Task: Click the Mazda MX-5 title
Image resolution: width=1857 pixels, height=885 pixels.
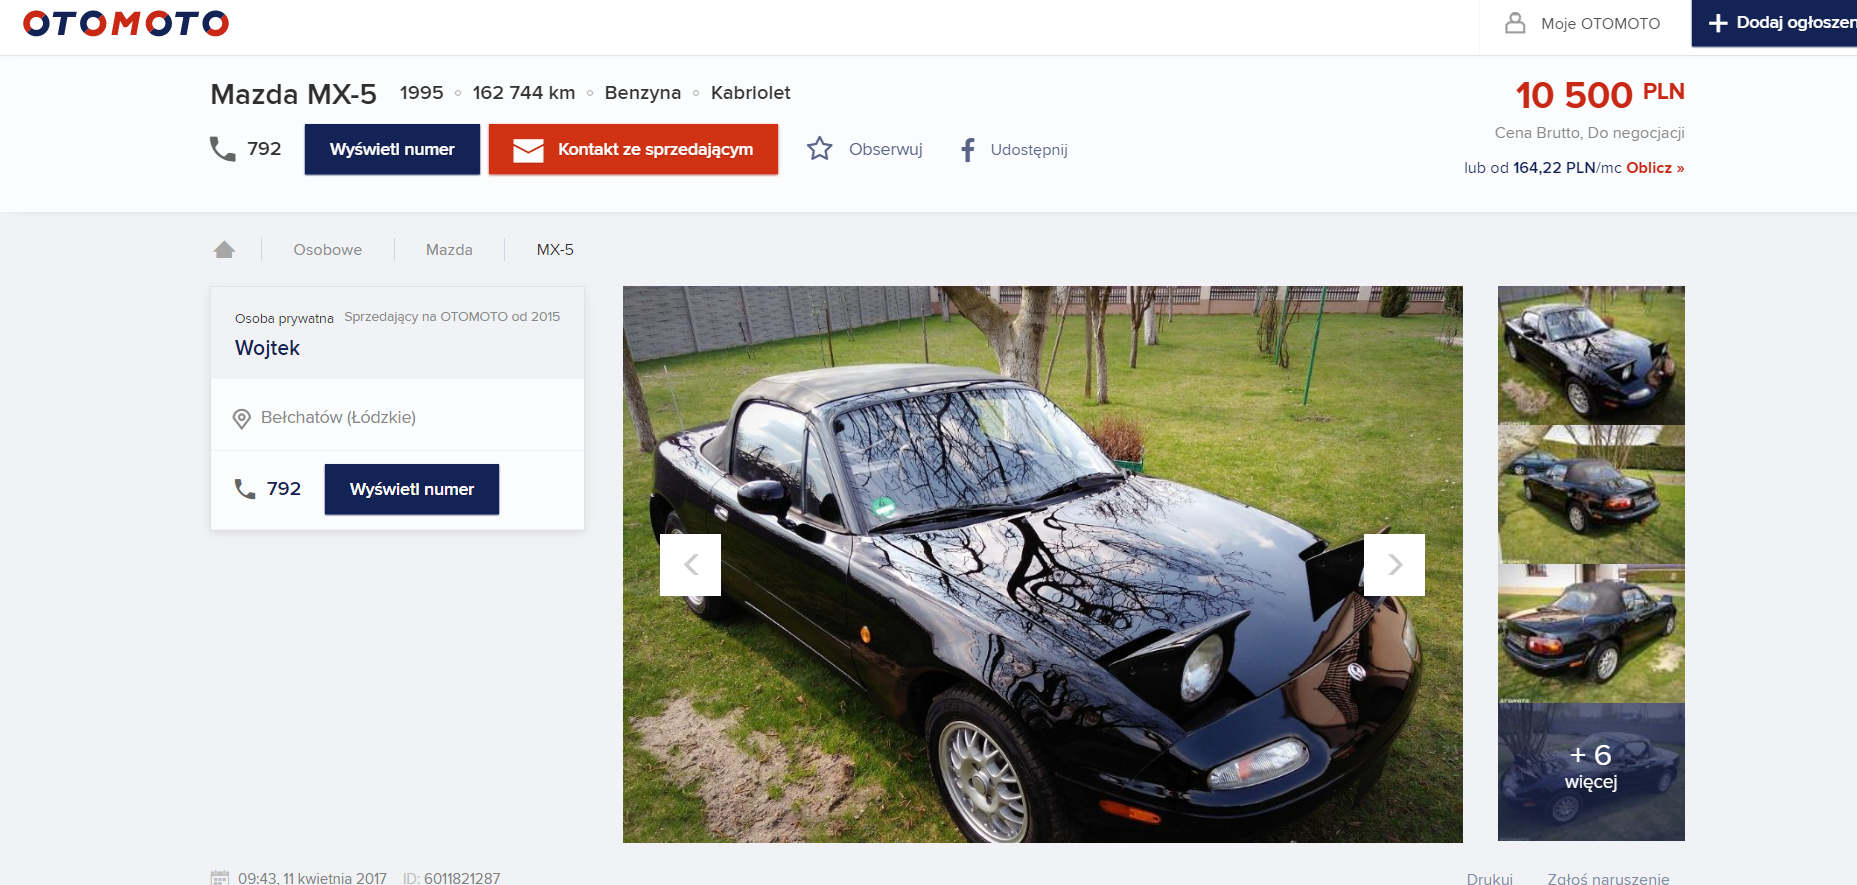Action: point(293,94)
